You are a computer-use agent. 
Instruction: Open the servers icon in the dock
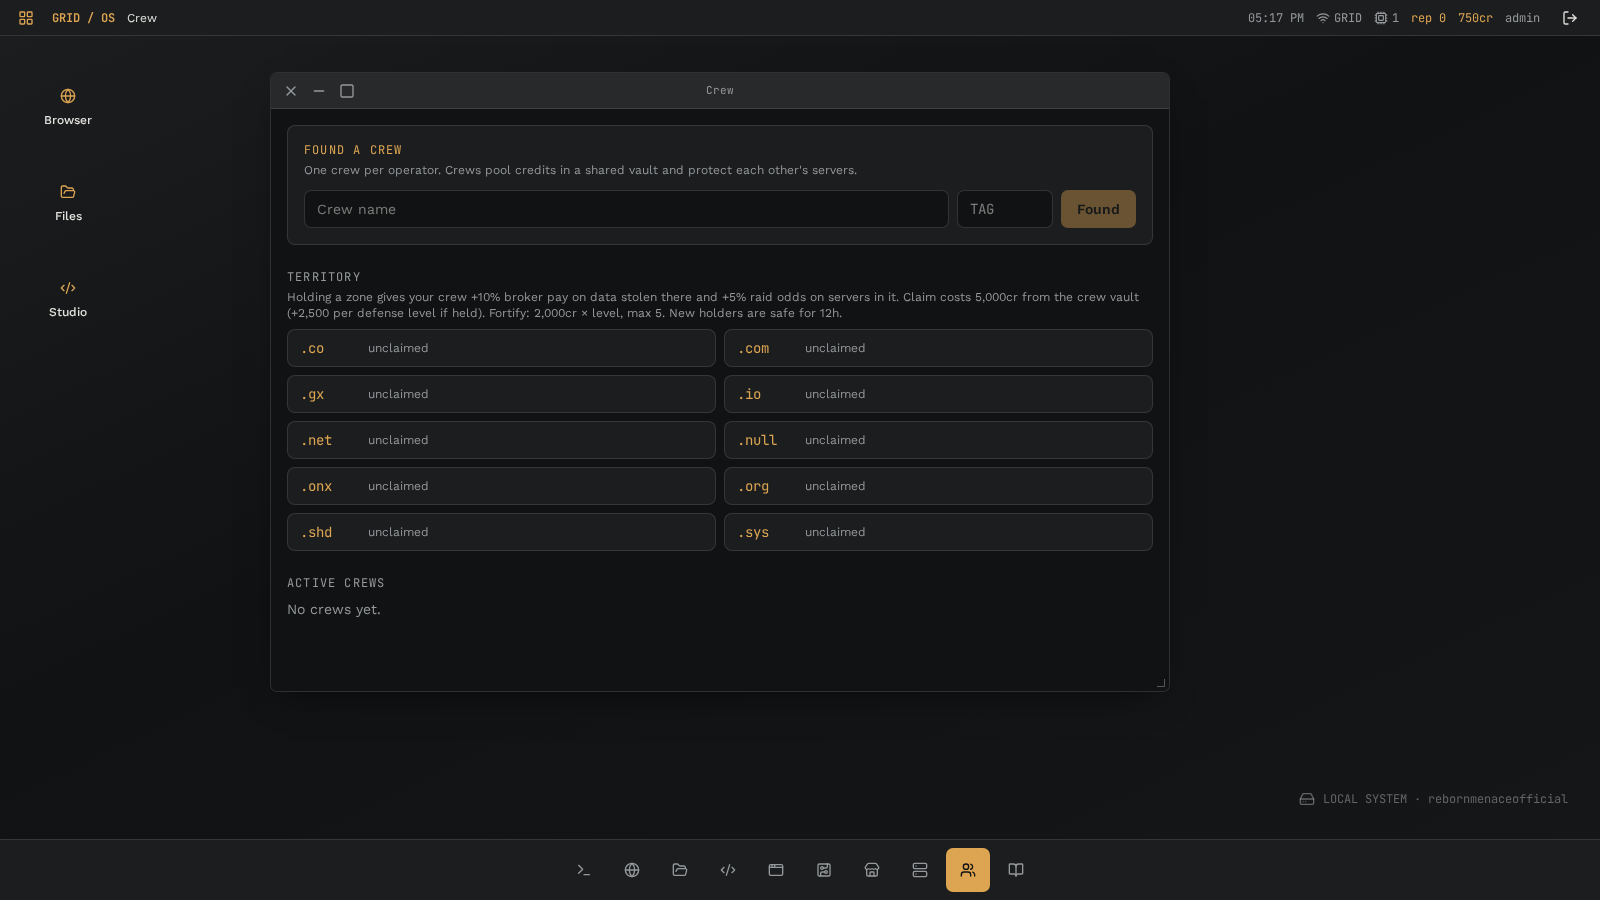[x=920, y=870]
